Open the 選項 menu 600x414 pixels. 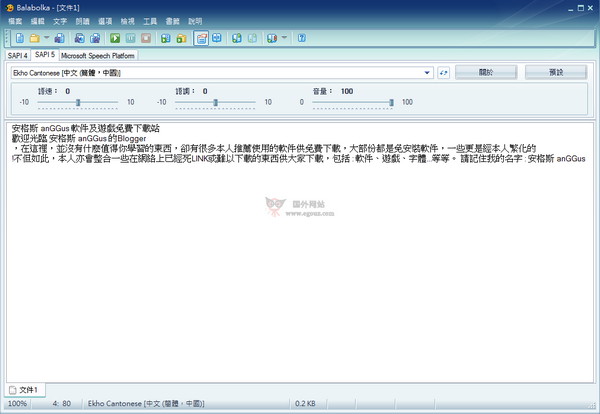[105, 21]
